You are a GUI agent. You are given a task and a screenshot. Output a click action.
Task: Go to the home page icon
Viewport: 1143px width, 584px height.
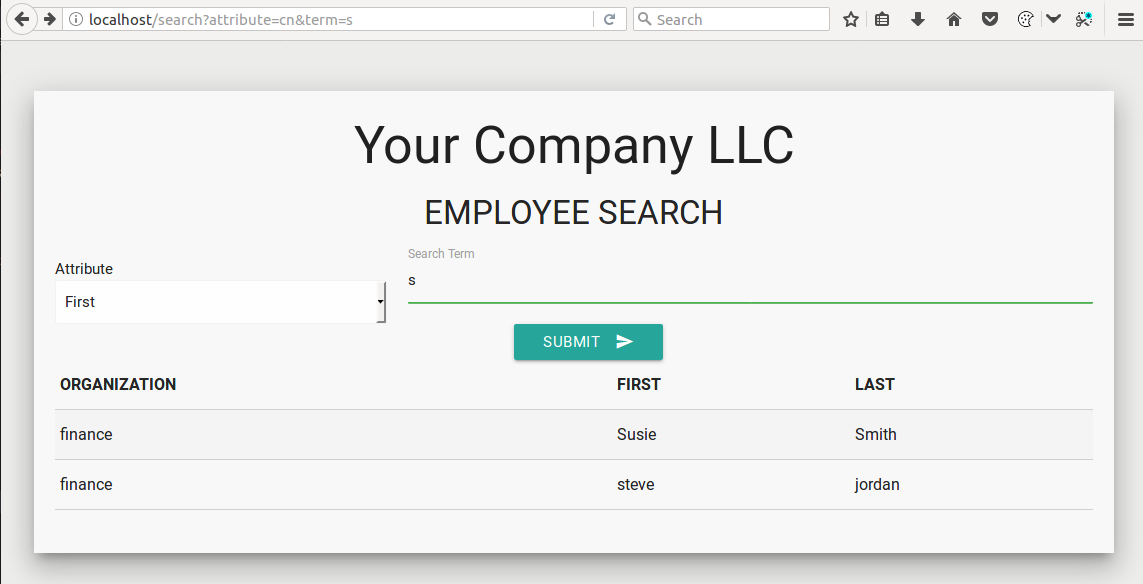[953, 20]
